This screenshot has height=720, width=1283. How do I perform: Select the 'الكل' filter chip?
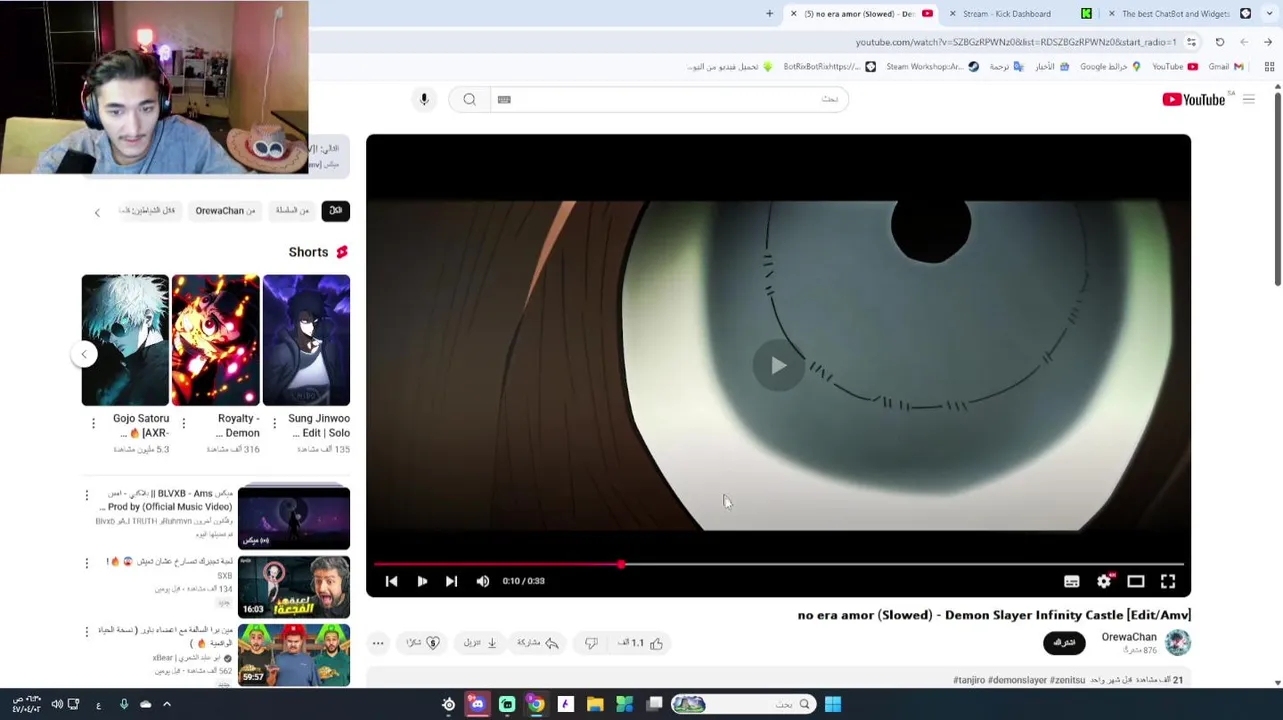click(335, 211)
